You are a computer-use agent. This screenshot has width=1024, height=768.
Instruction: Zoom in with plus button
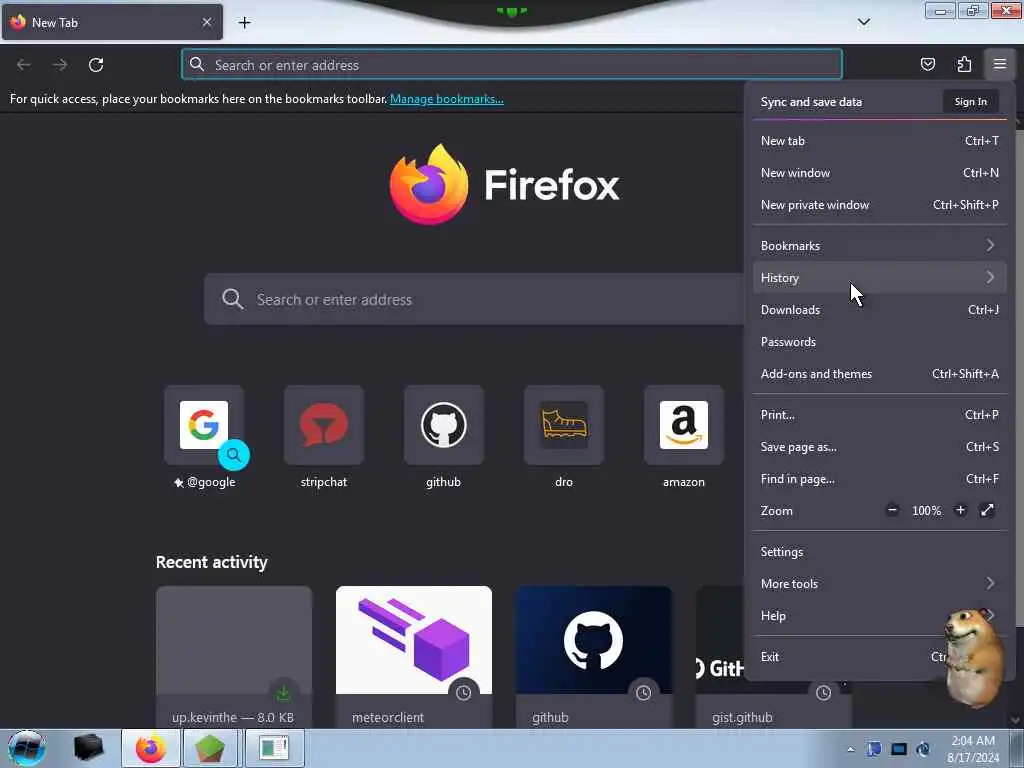(960, 510)
